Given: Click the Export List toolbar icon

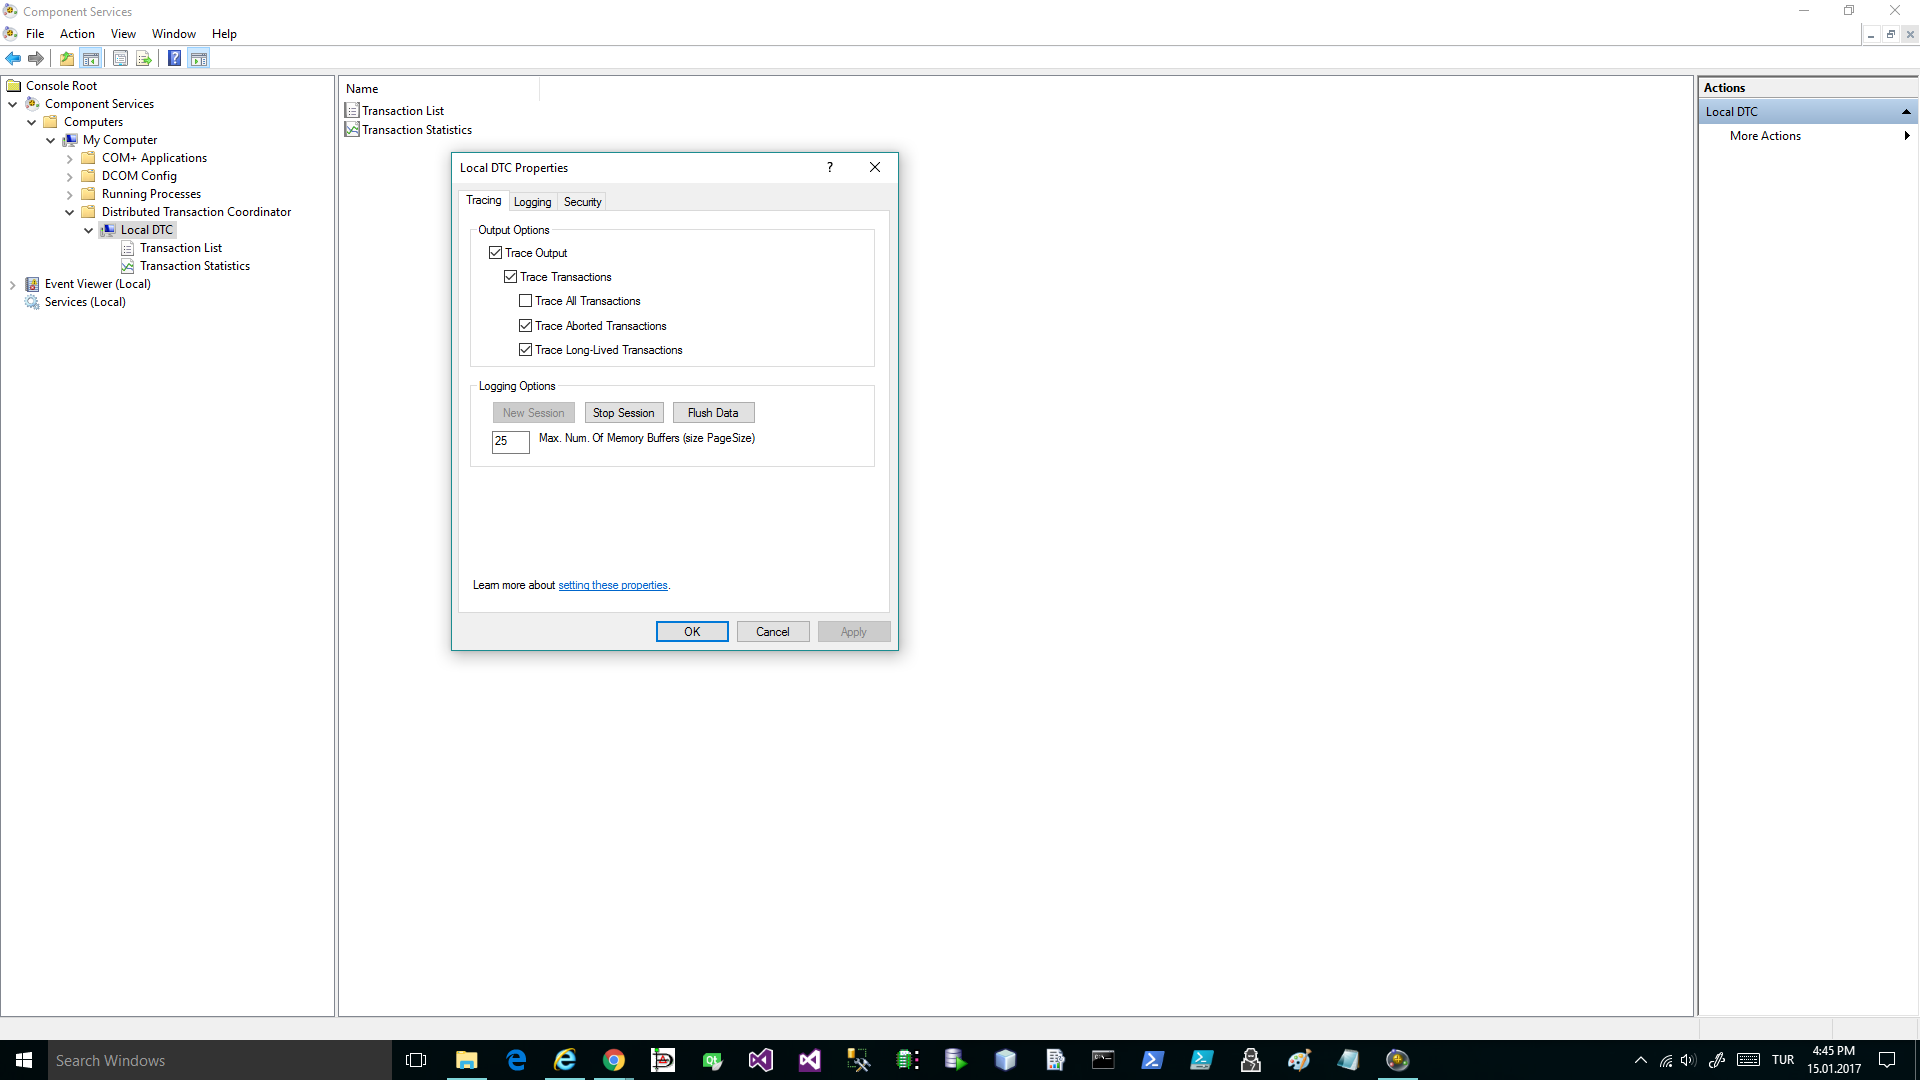Looking at the screenshot, I should [144, 58].
